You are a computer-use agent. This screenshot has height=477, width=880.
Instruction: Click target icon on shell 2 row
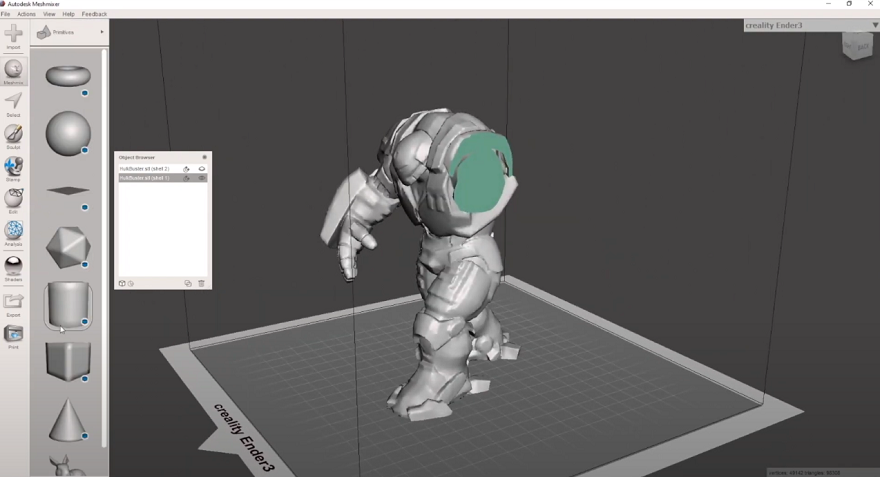(186, 168)
